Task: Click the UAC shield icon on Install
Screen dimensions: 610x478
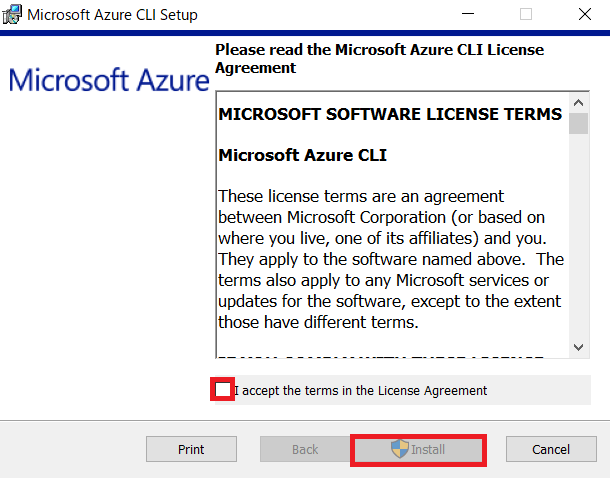Action: (400, 449)
